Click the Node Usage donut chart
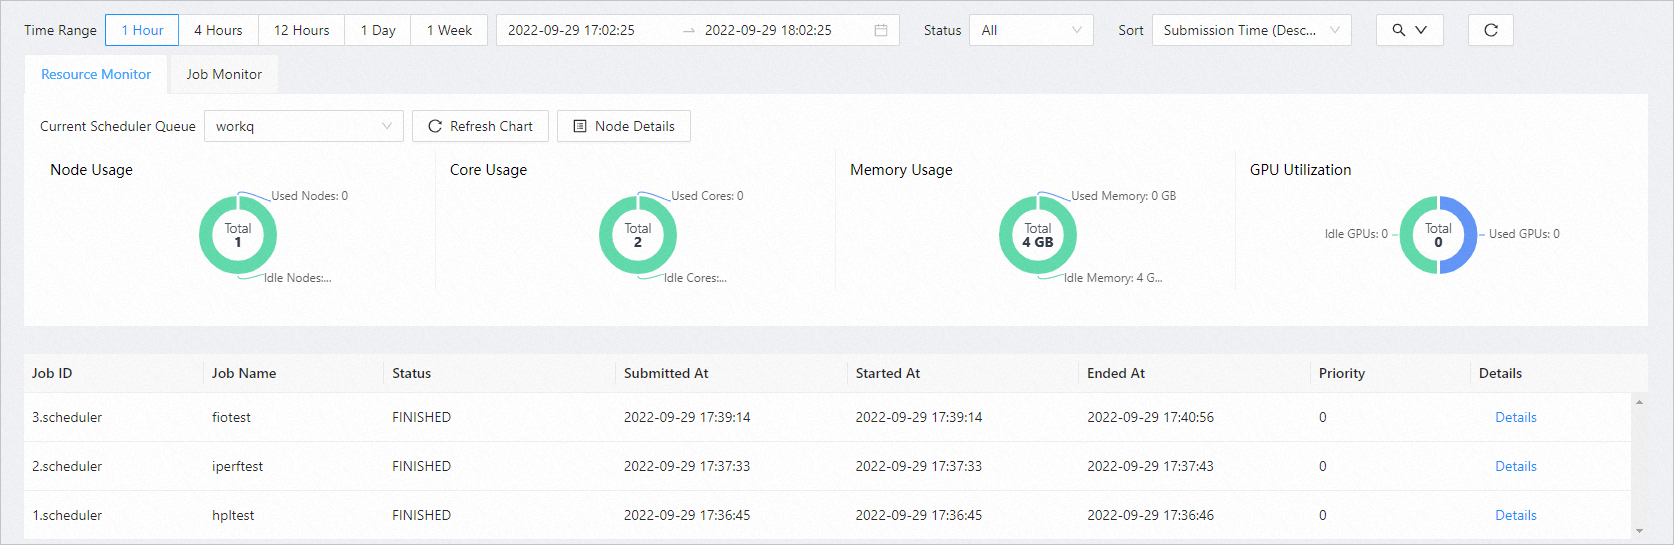This screenshot has height=545, width=1674. click(x=238, y=235)
